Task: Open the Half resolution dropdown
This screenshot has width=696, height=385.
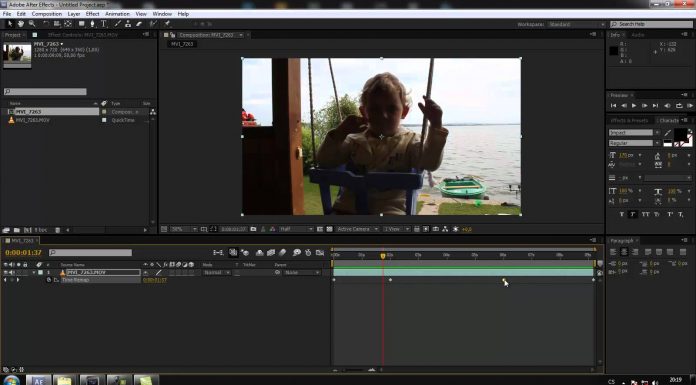Action: pyautogui.click(x=297, y=229)
